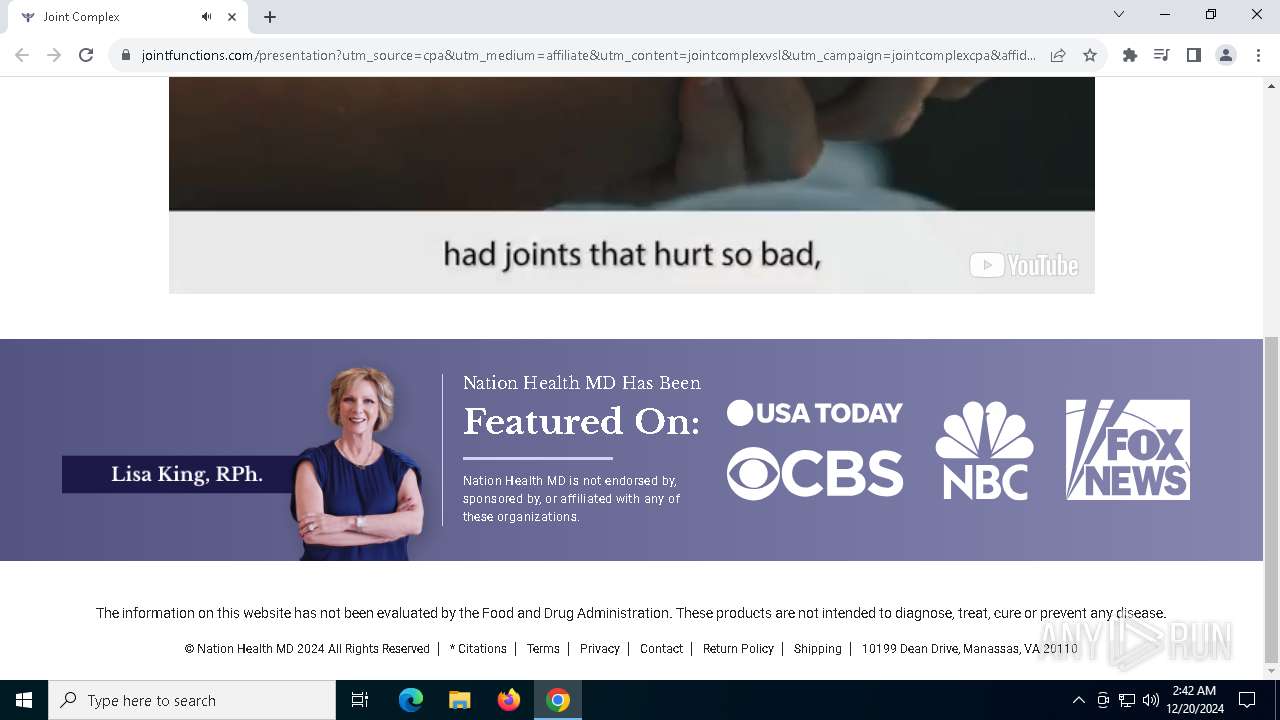Select the jointfunctions.com address bar
The image size is (1280, 720).
coord(588,56)
